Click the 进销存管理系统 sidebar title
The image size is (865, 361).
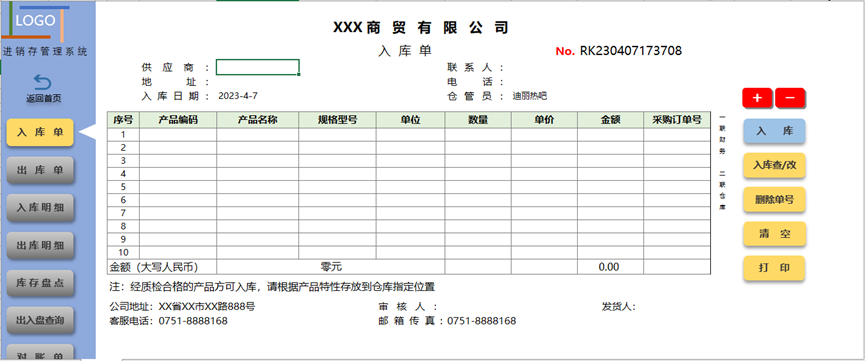point(45,52)
